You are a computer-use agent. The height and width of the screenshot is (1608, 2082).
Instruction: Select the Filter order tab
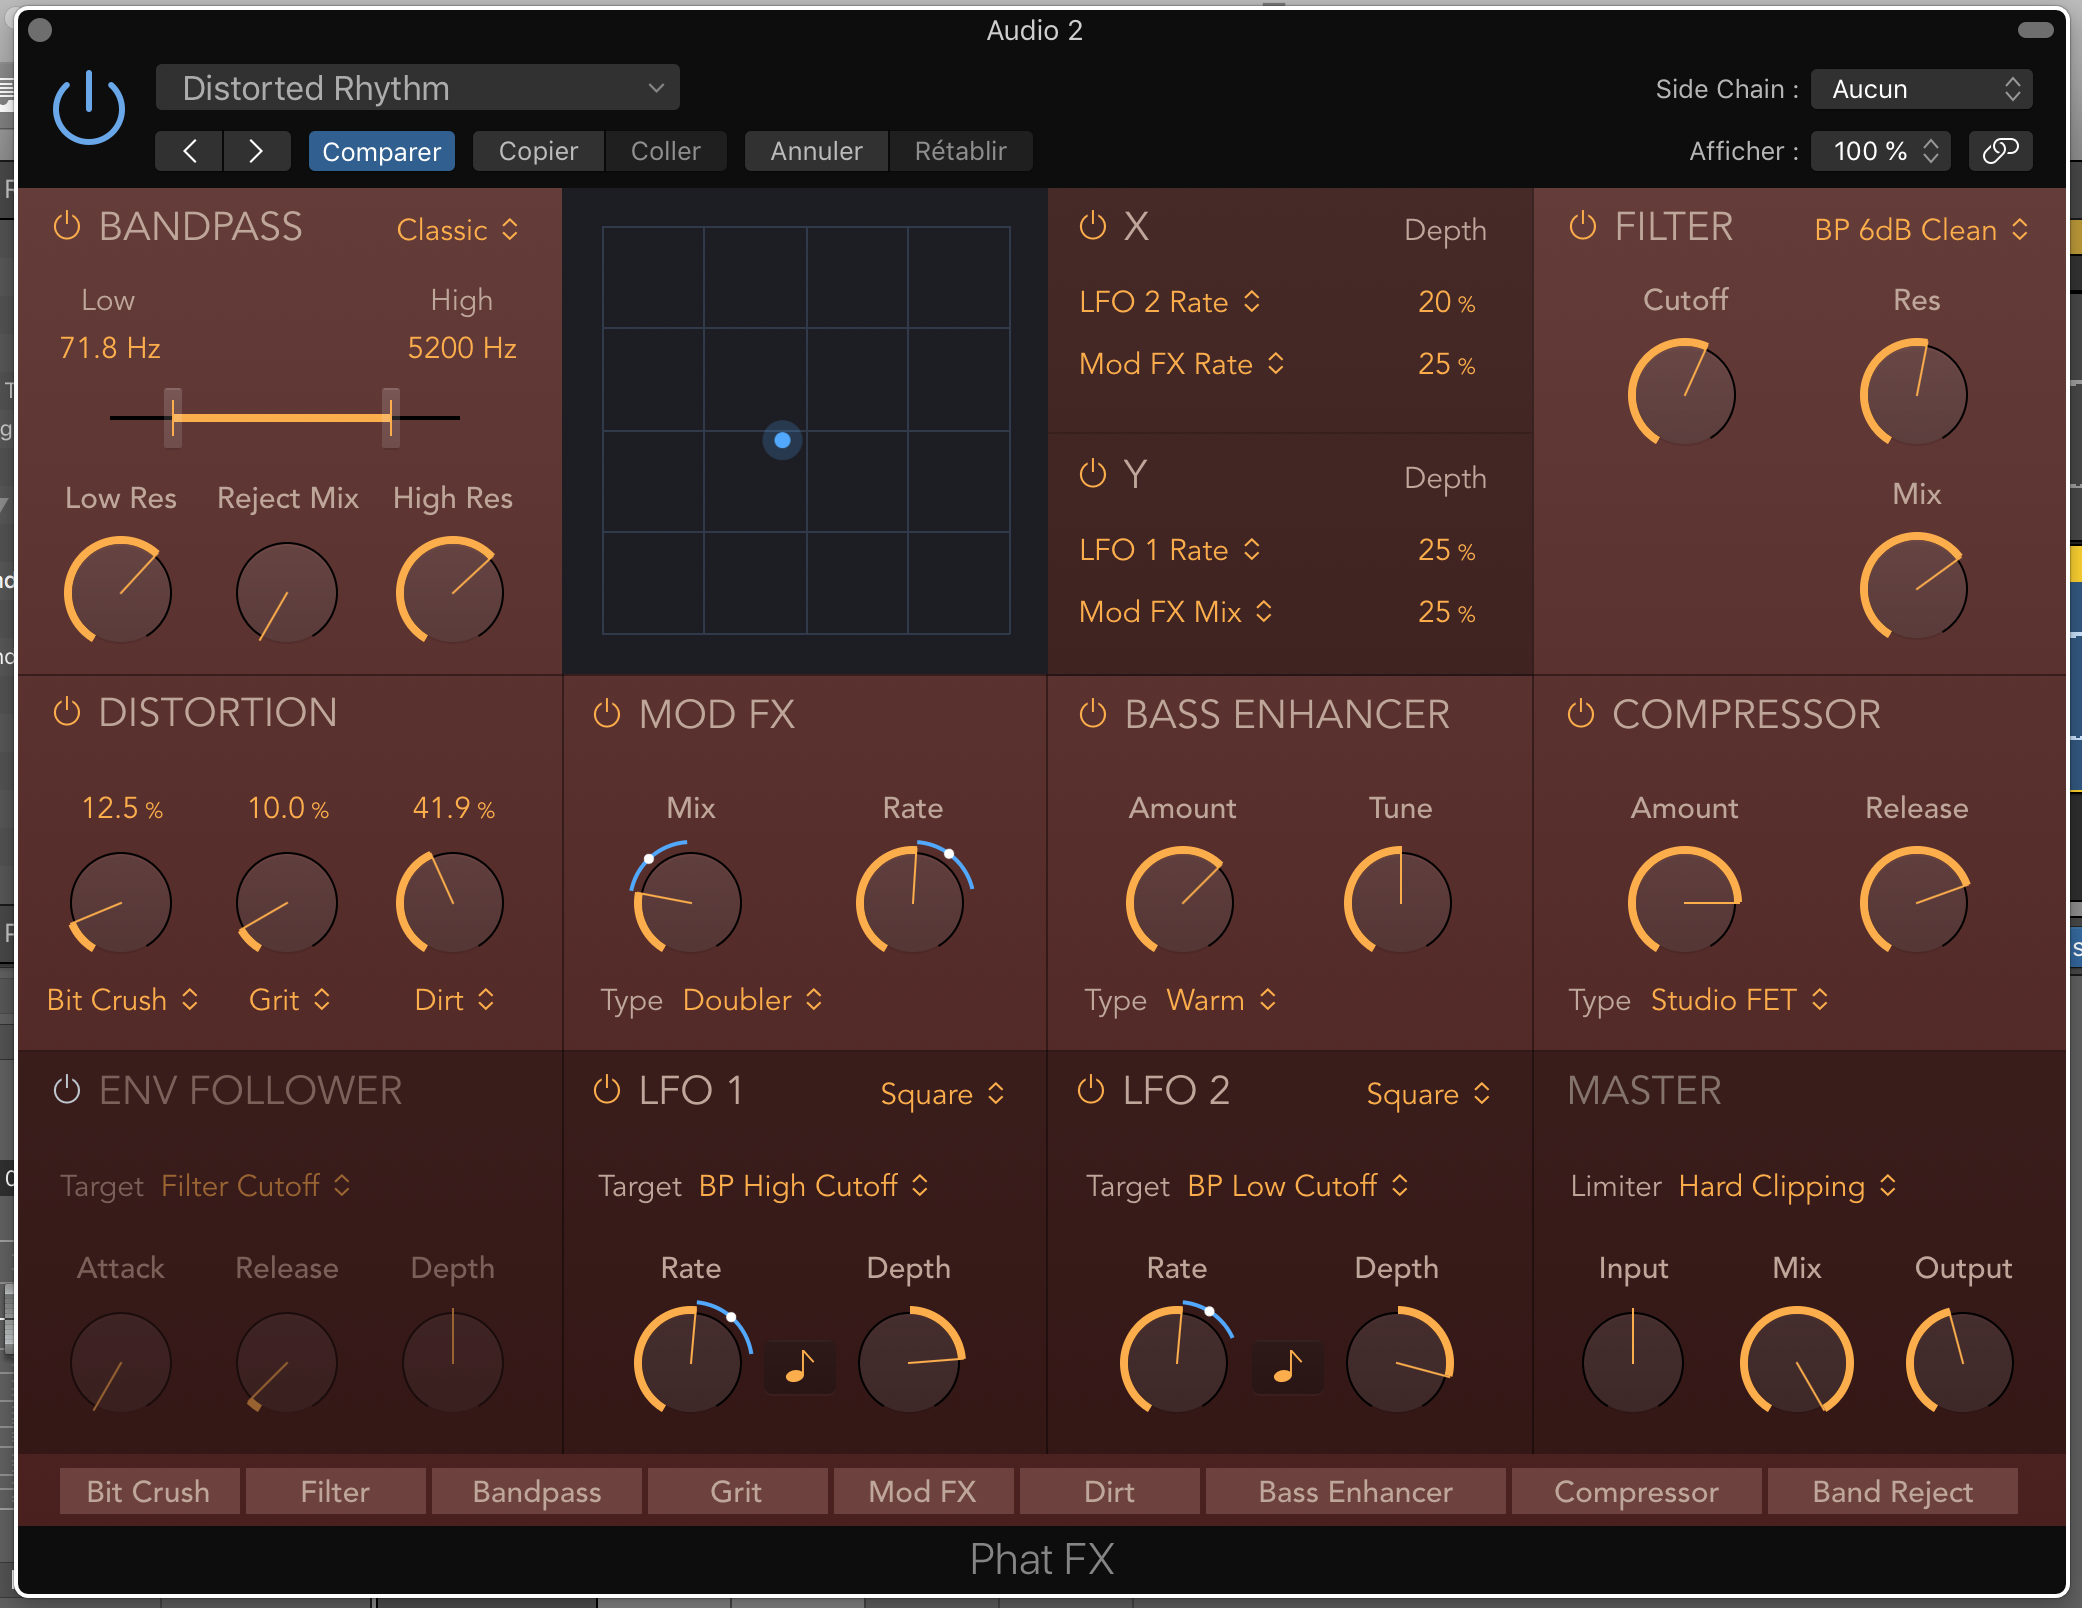(335, 1492)
